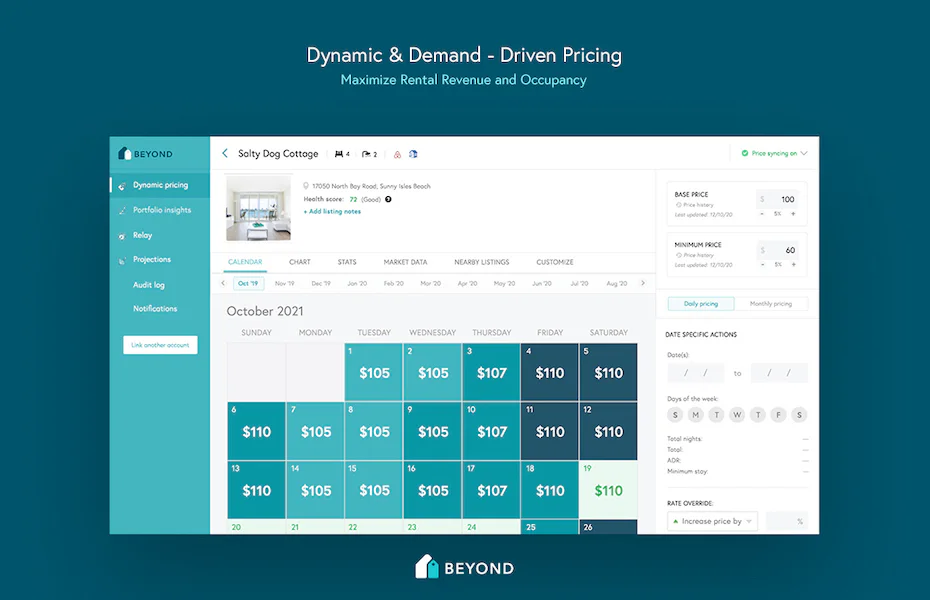The height and width of the screenshot is (600, 930).
Task: Switch to the Market Data tab
Action: coord(405,262)
